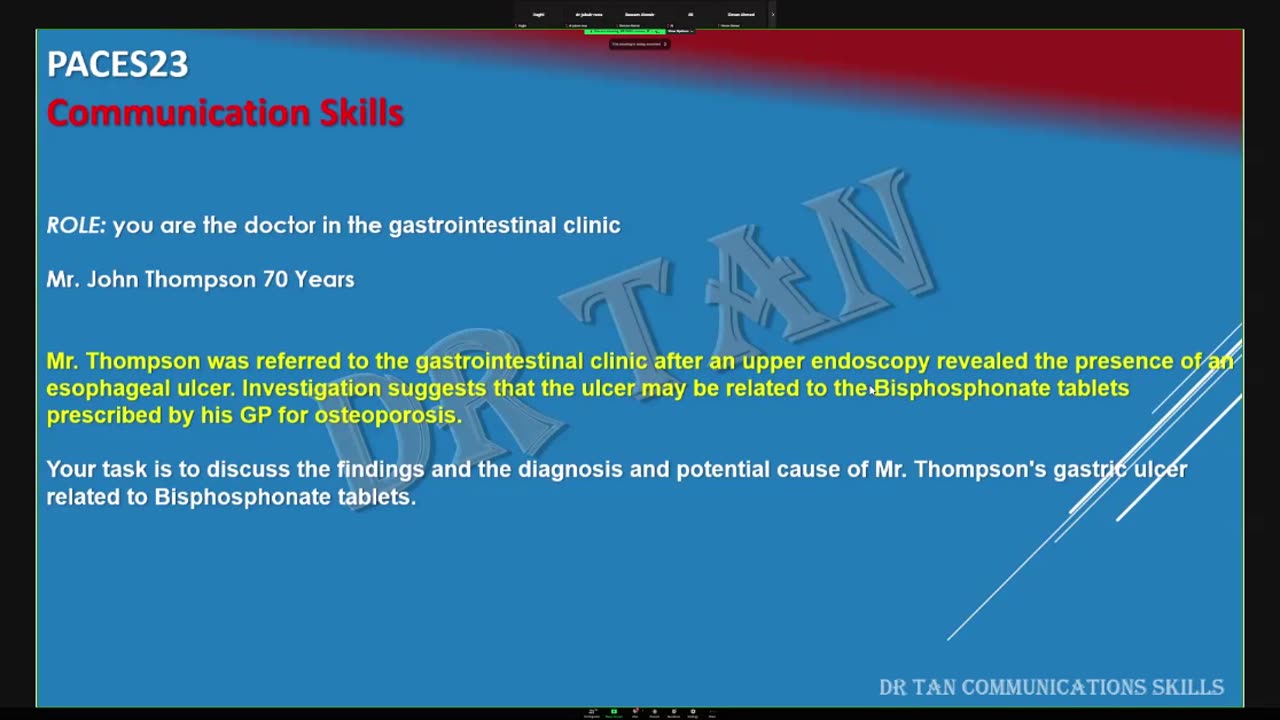The width and height of the screenshot is (1280, 720).
Task: Click the More icon in the meeting toolbar
Action: (x=713, y=713)
